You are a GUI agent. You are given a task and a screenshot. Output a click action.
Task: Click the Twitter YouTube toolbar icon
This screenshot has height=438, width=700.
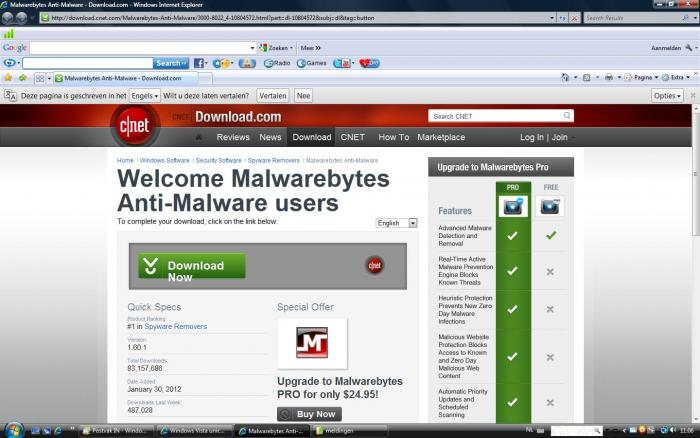pyautogui.click(x=342, y=63)
